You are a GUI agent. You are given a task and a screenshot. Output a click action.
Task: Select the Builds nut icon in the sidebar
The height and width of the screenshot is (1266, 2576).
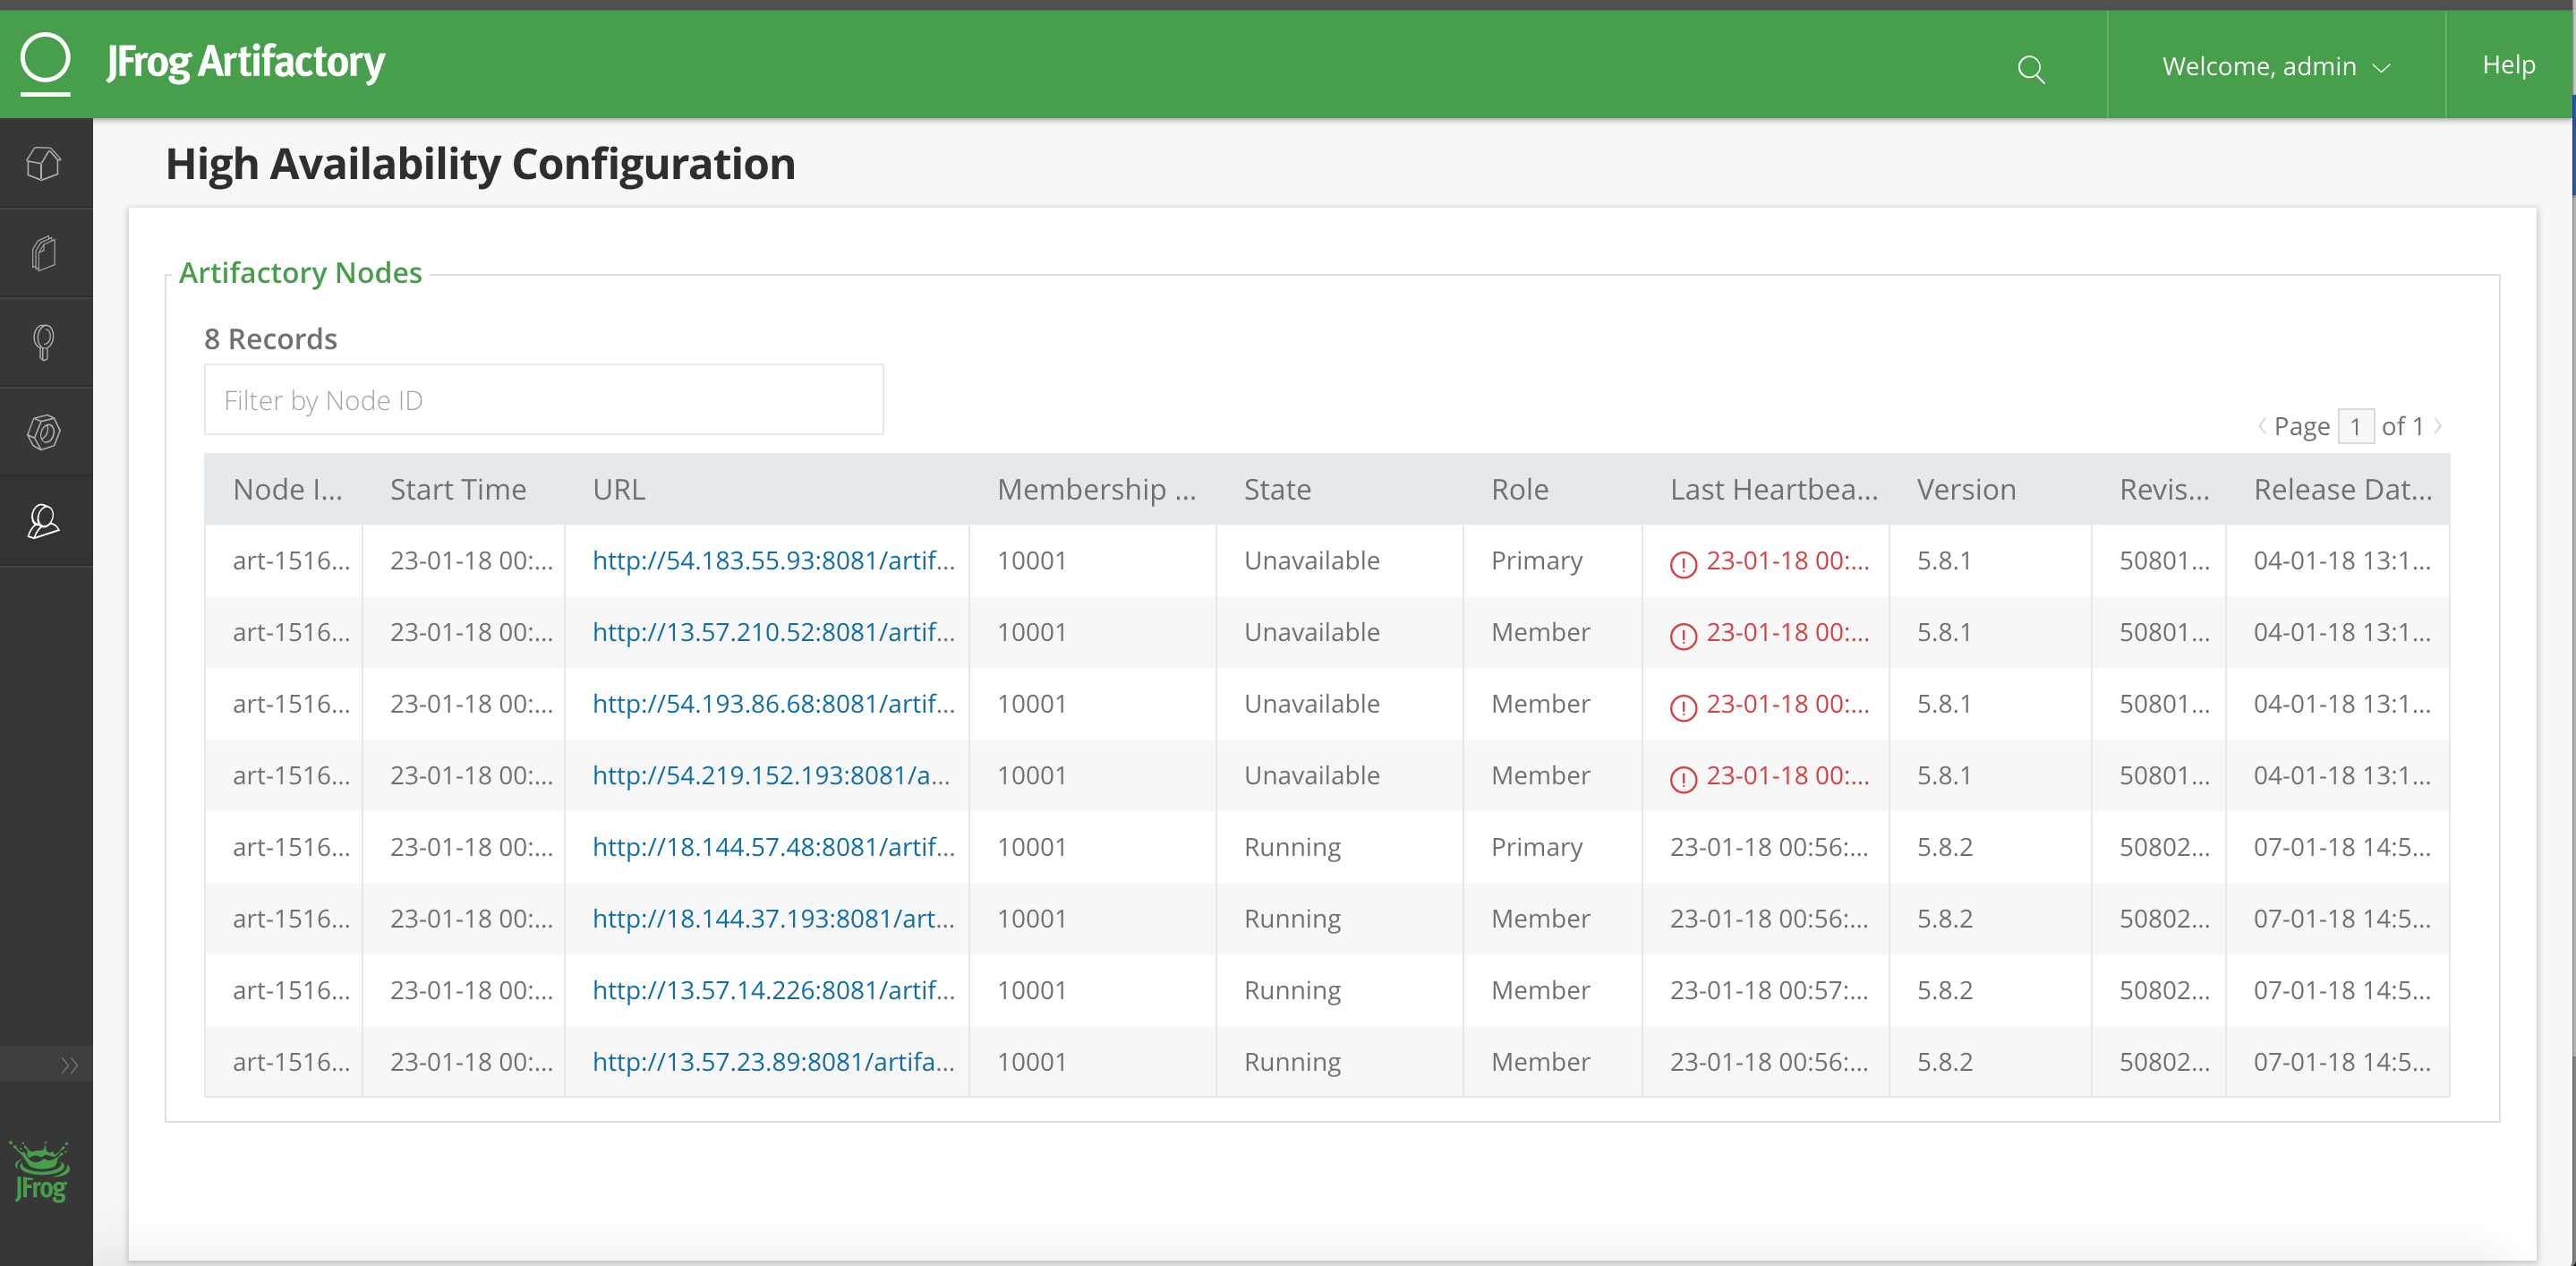coord(44,431)
